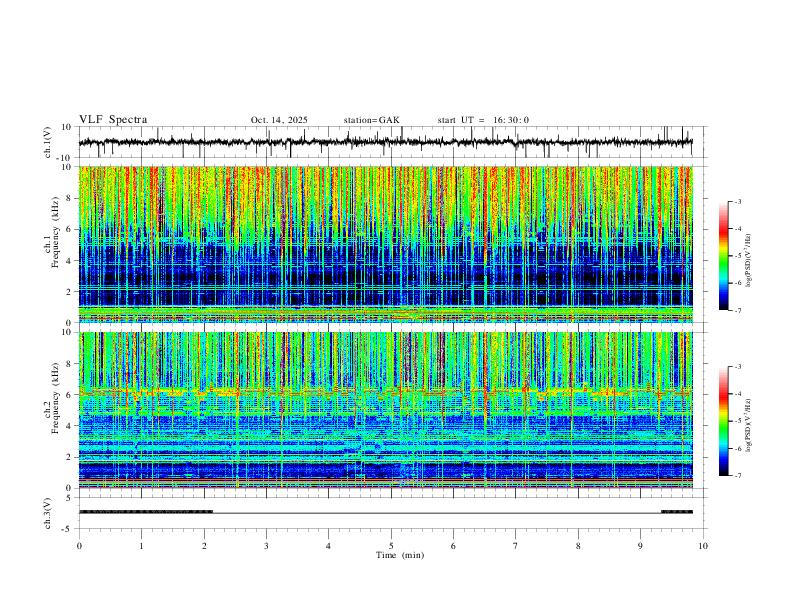Click time axis tick label "6"
Screen dimensions: 792x612
[x=453, y=546]
